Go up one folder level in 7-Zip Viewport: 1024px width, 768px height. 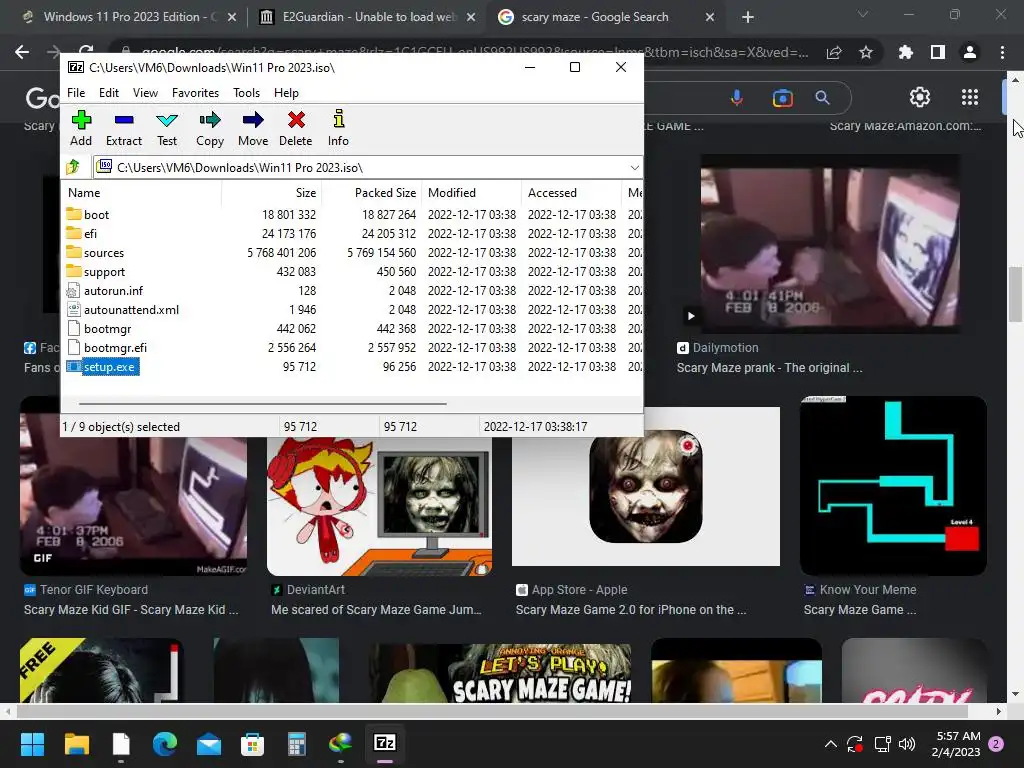73,167
